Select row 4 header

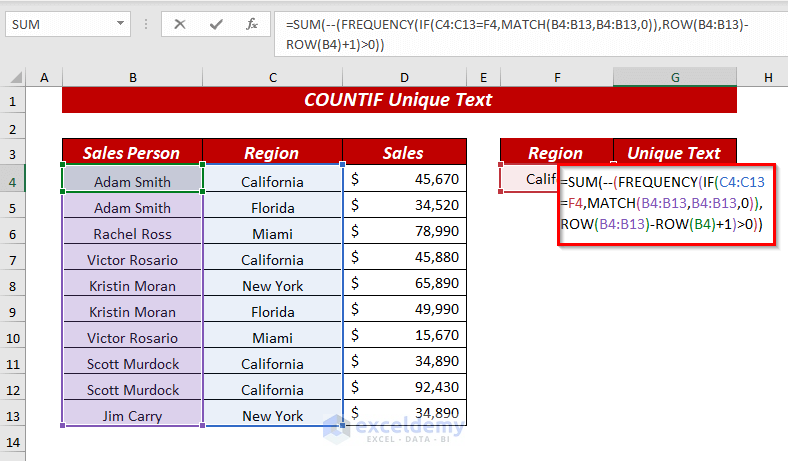[x=13, y=181]
